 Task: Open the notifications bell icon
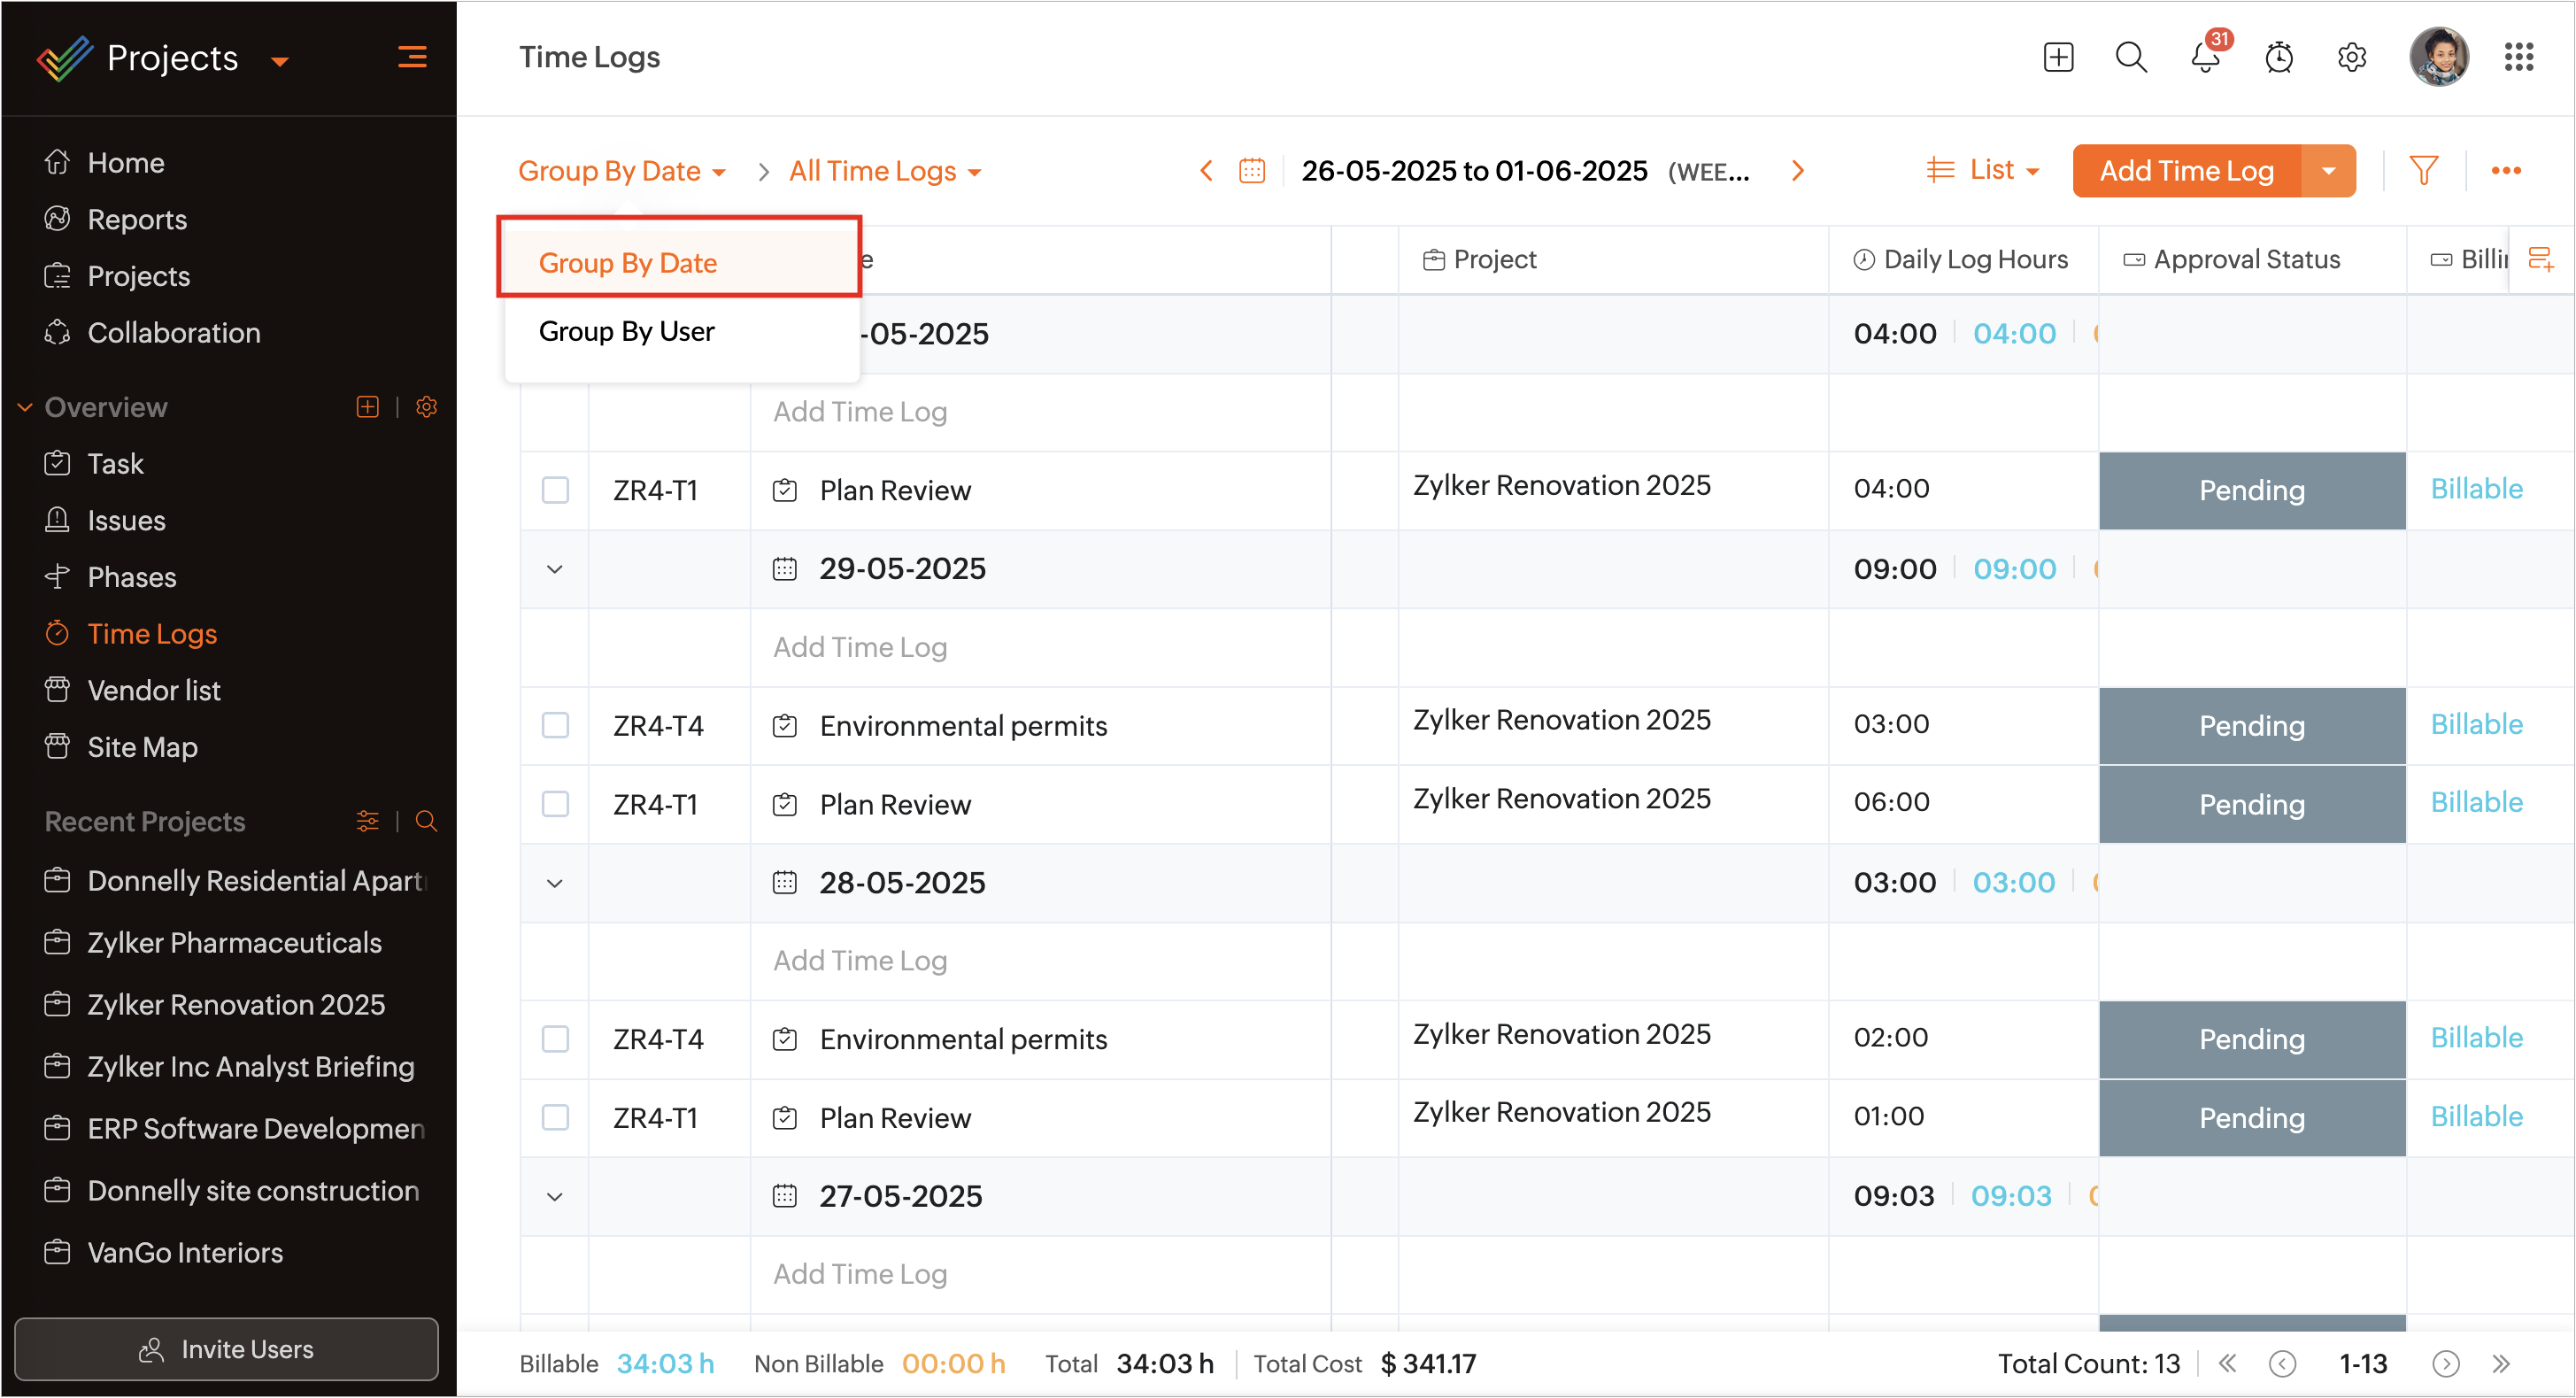click(2204, 58)
